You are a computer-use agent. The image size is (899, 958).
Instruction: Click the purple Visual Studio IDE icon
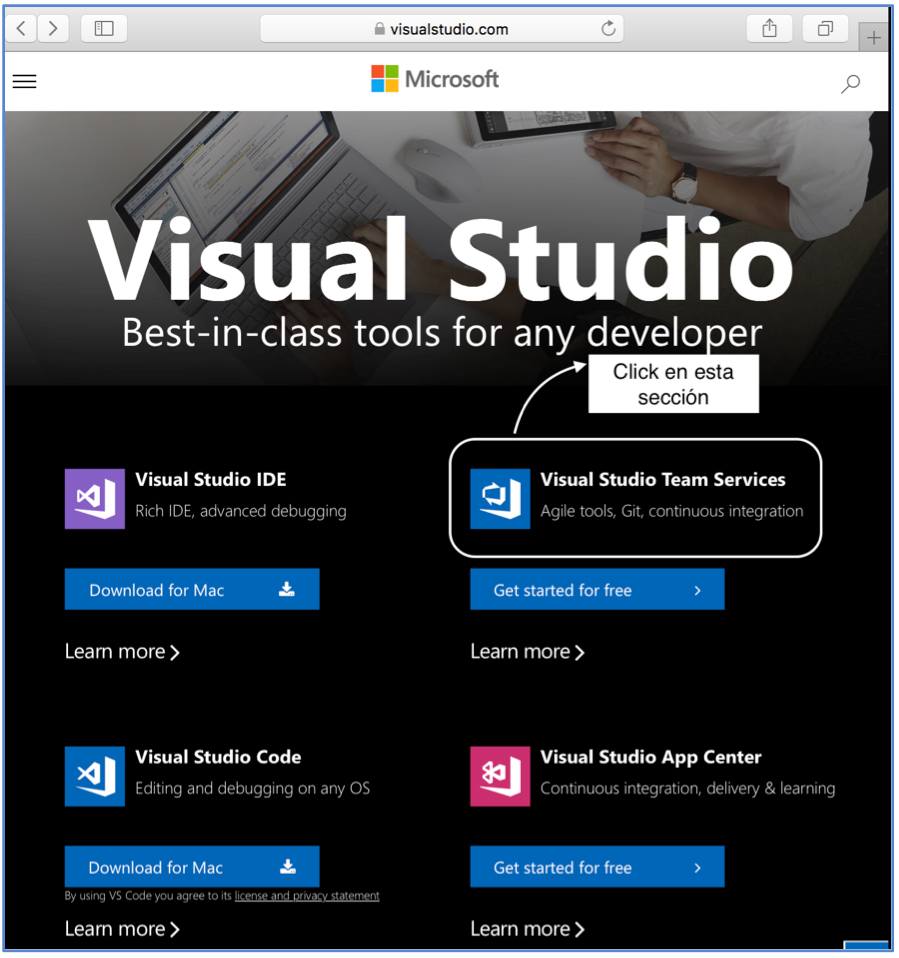coord(95,499)
